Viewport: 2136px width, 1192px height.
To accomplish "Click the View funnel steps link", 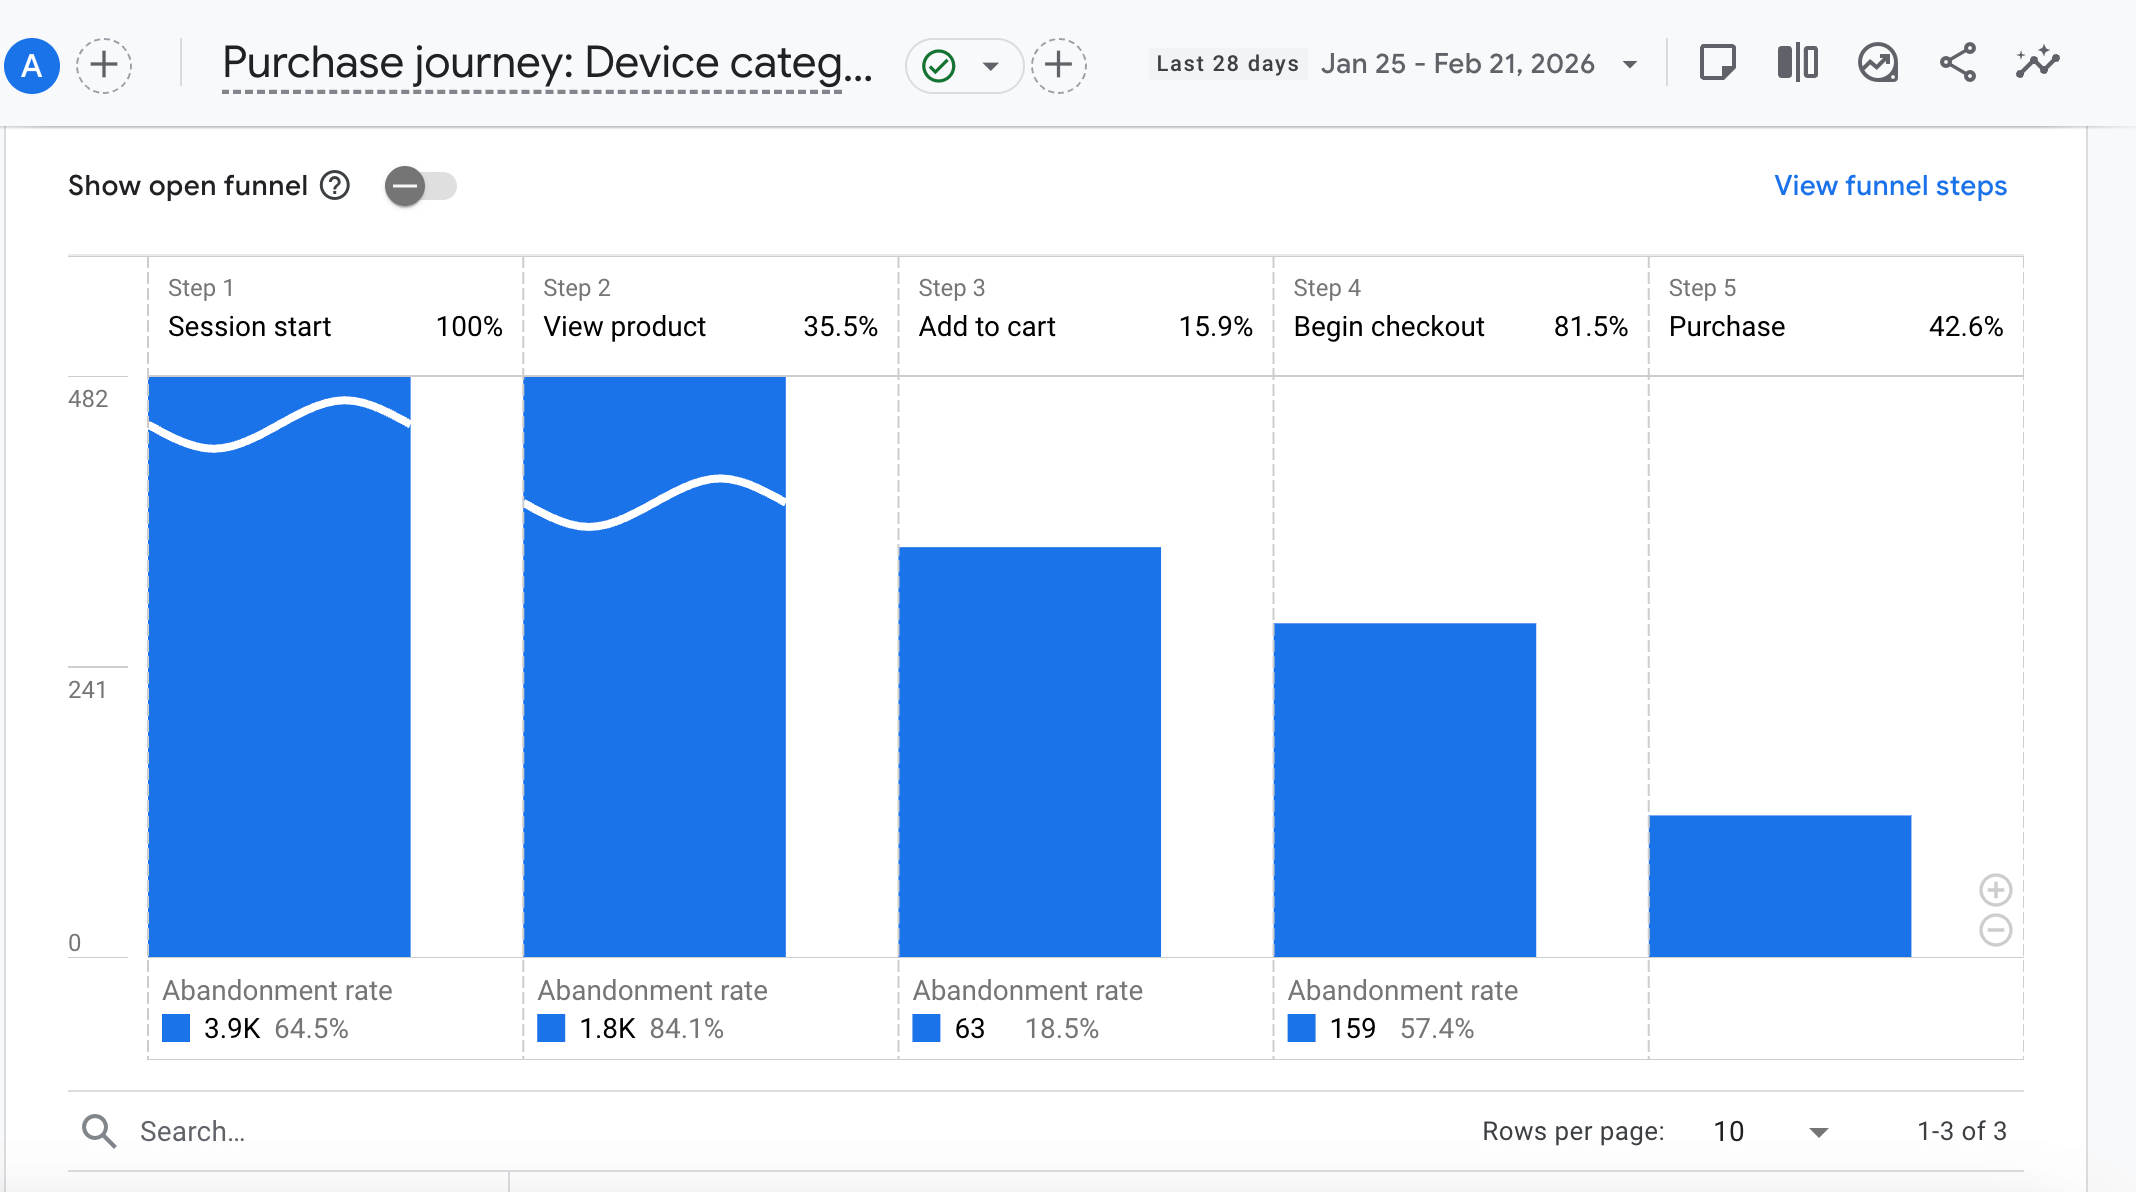I will click(1890, 186).
